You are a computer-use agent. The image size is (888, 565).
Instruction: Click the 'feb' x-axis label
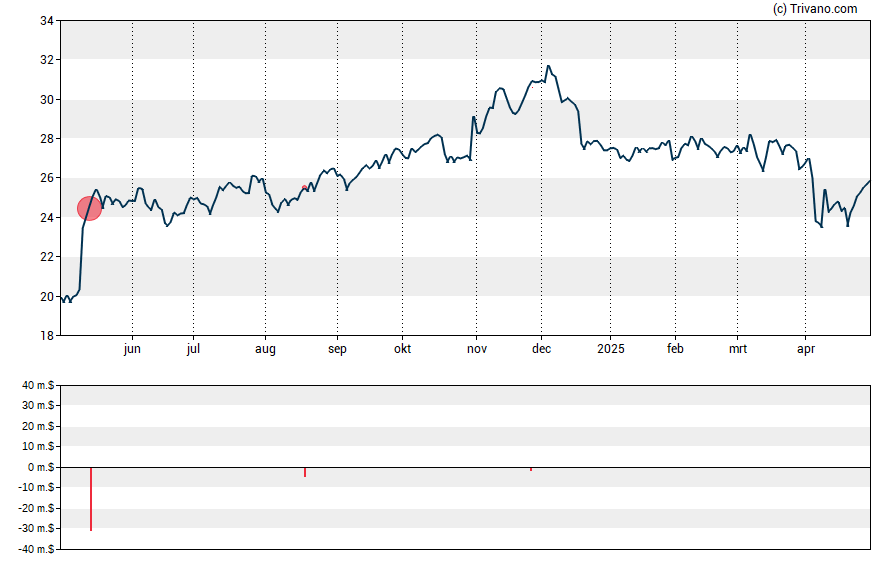click(675, 349)
